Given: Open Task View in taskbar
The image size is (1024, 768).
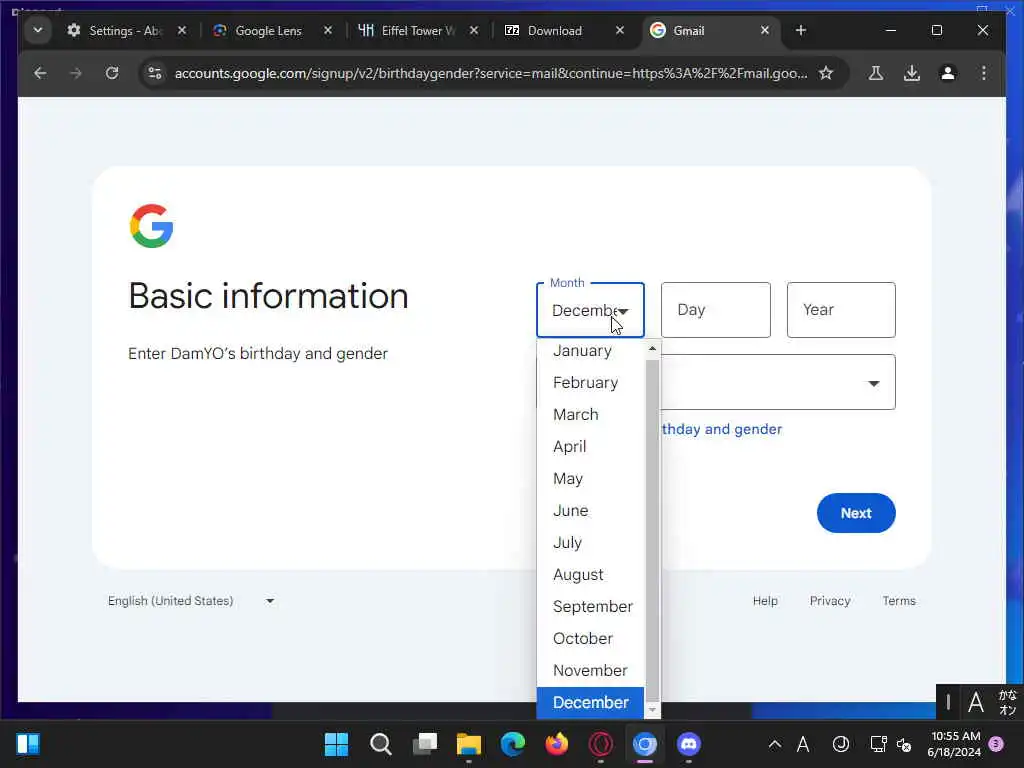Looking at the screenshot, I should [424, 744].
